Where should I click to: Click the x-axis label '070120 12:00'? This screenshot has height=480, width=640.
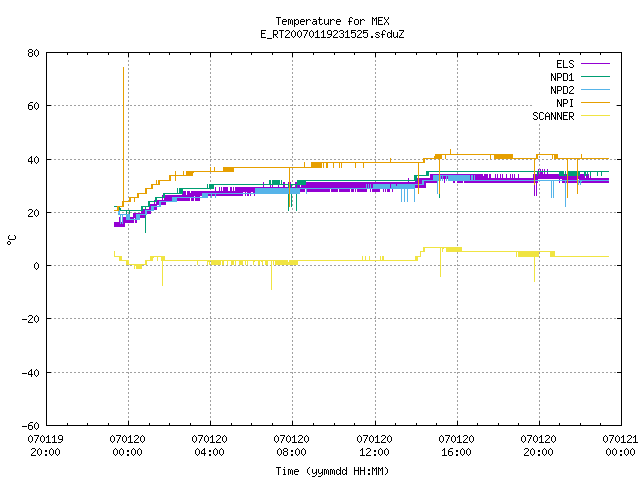click(374, 446)
